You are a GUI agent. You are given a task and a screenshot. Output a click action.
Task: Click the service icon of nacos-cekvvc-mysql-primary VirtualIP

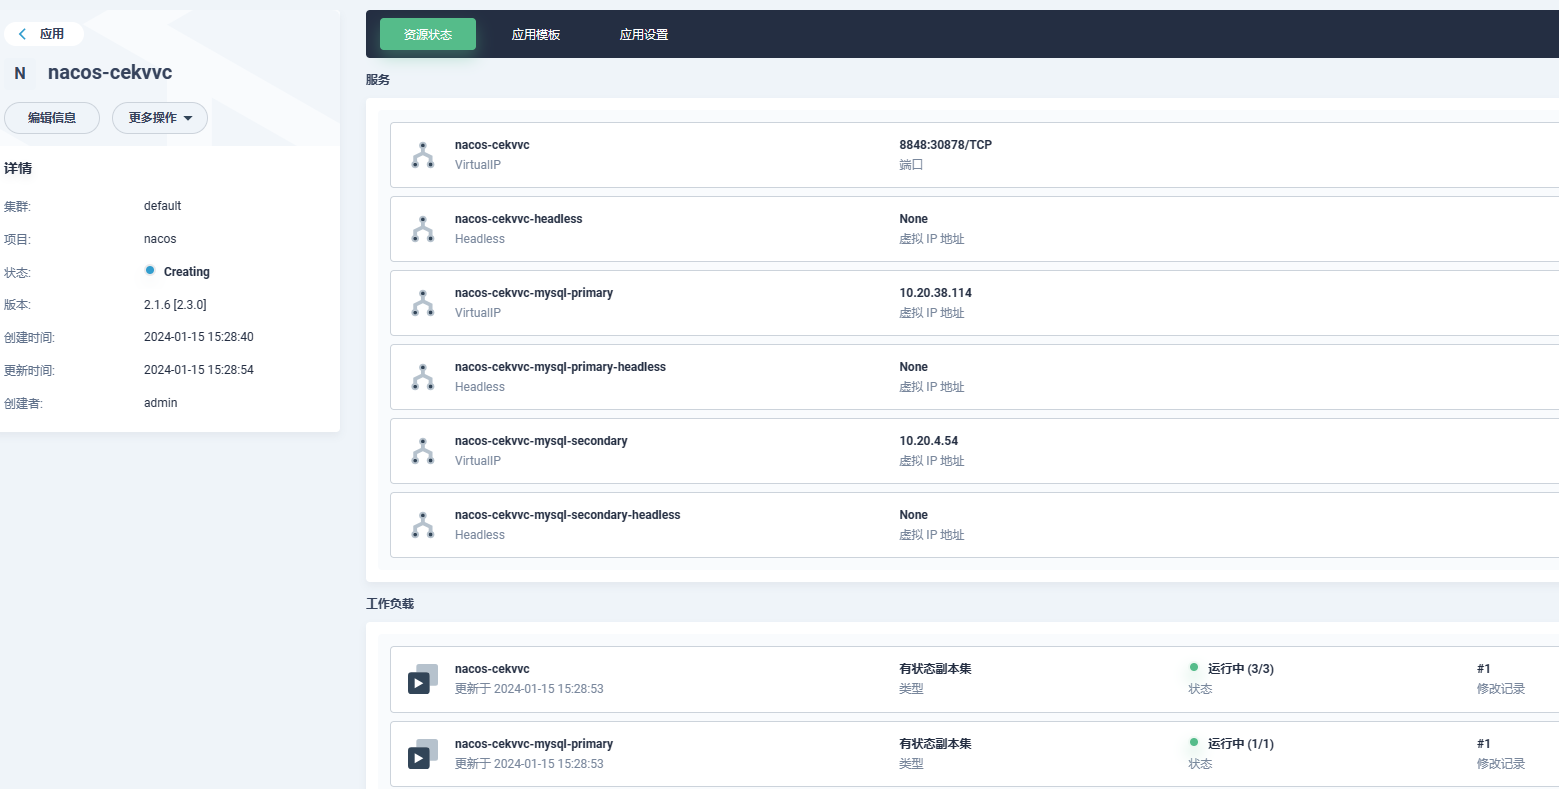click(423, 303)
